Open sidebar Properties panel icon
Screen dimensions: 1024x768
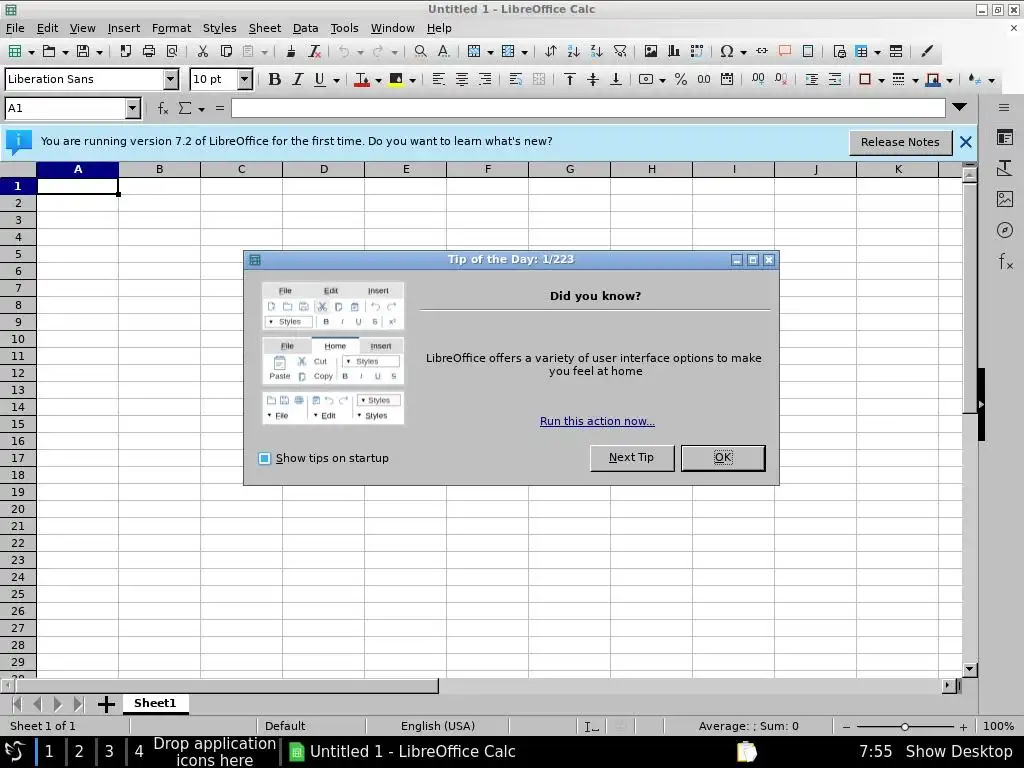tap(1004, 137)
